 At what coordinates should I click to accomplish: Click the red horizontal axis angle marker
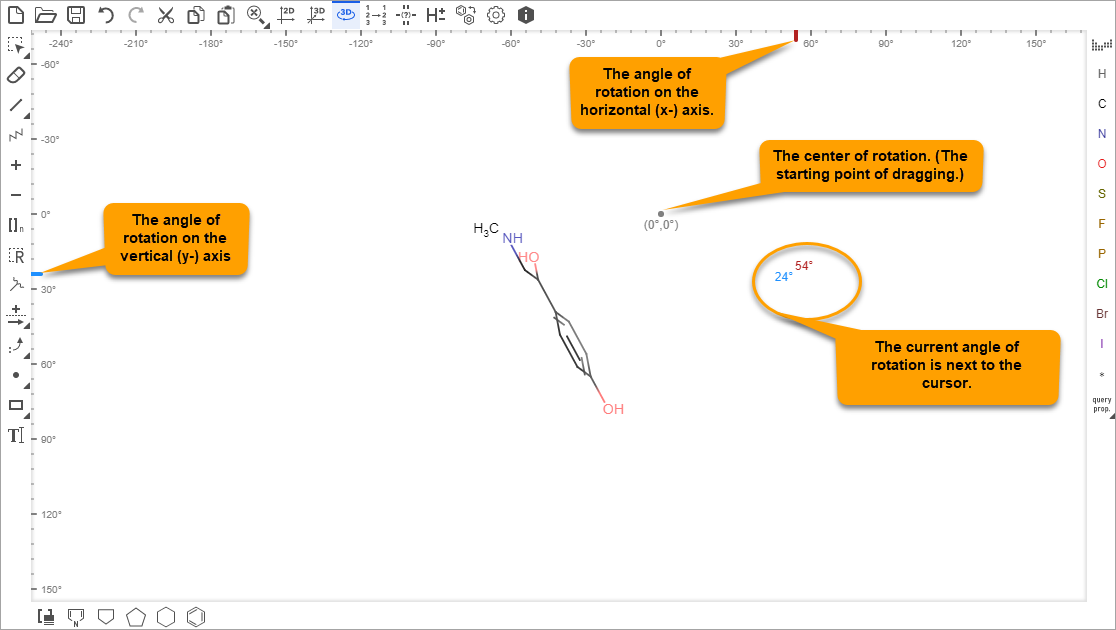pos(796,36)
